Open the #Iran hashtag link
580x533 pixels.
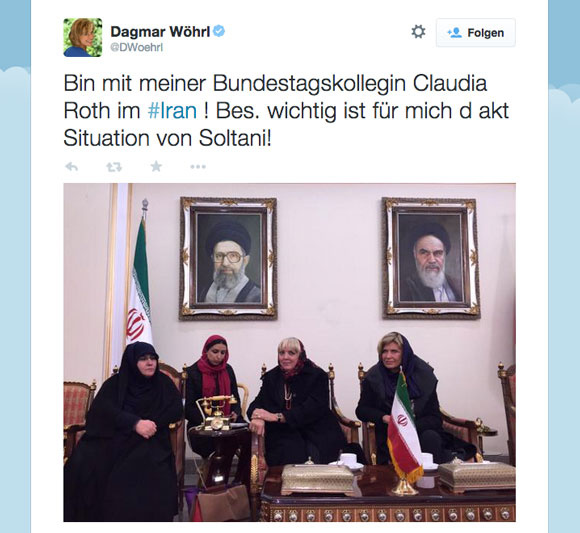(x=172, y=111)
